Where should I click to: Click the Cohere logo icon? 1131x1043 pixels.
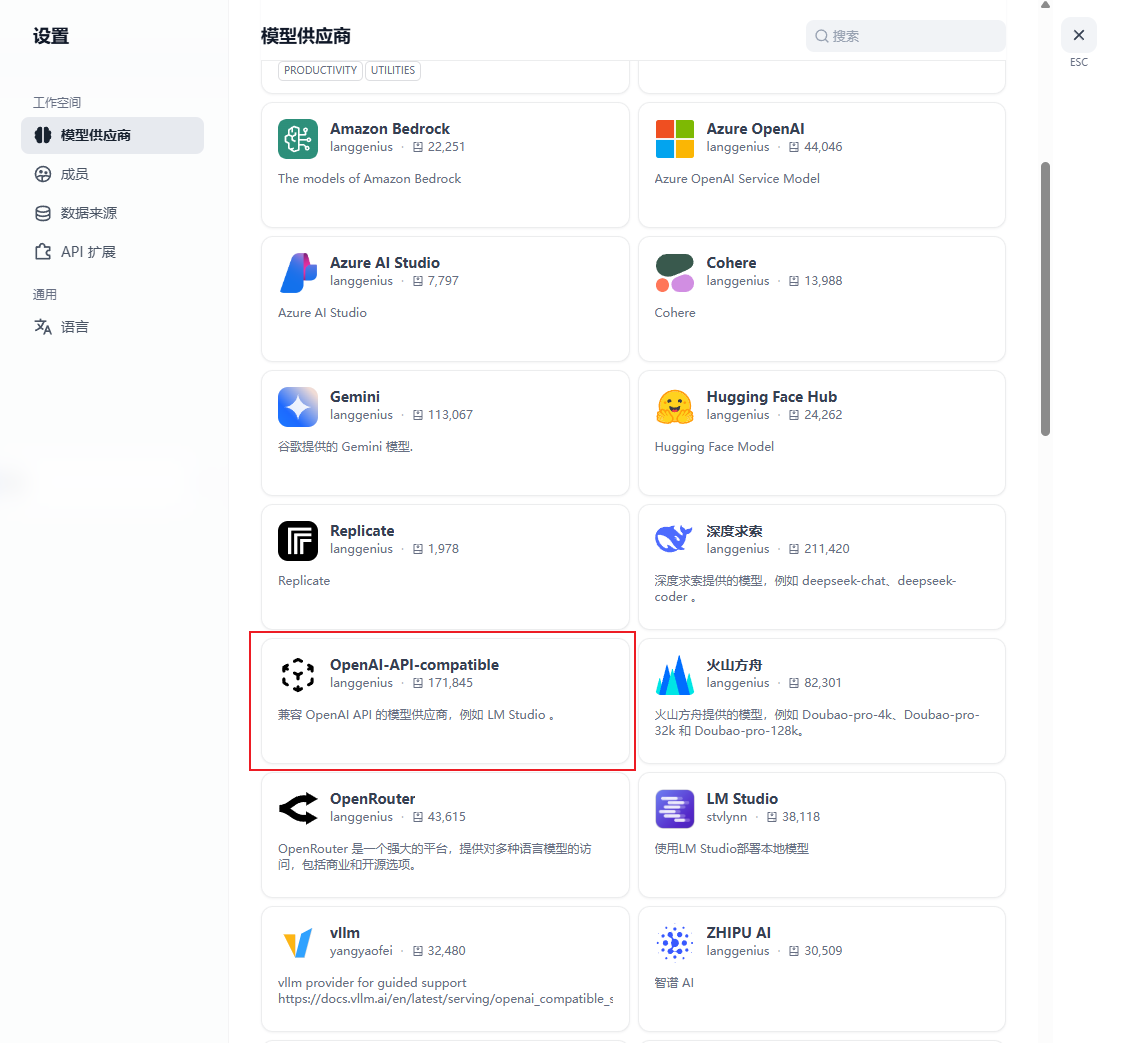[674, 273]
